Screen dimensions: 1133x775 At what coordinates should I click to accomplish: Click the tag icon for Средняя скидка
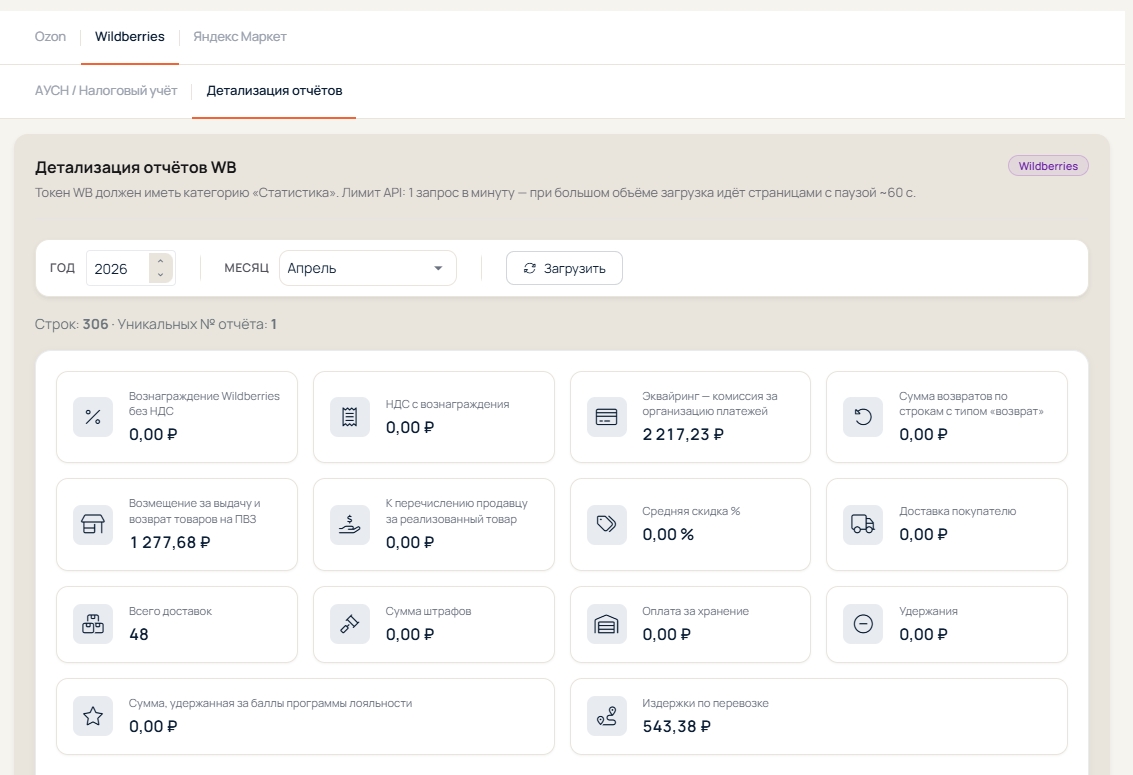click(606, 524)
